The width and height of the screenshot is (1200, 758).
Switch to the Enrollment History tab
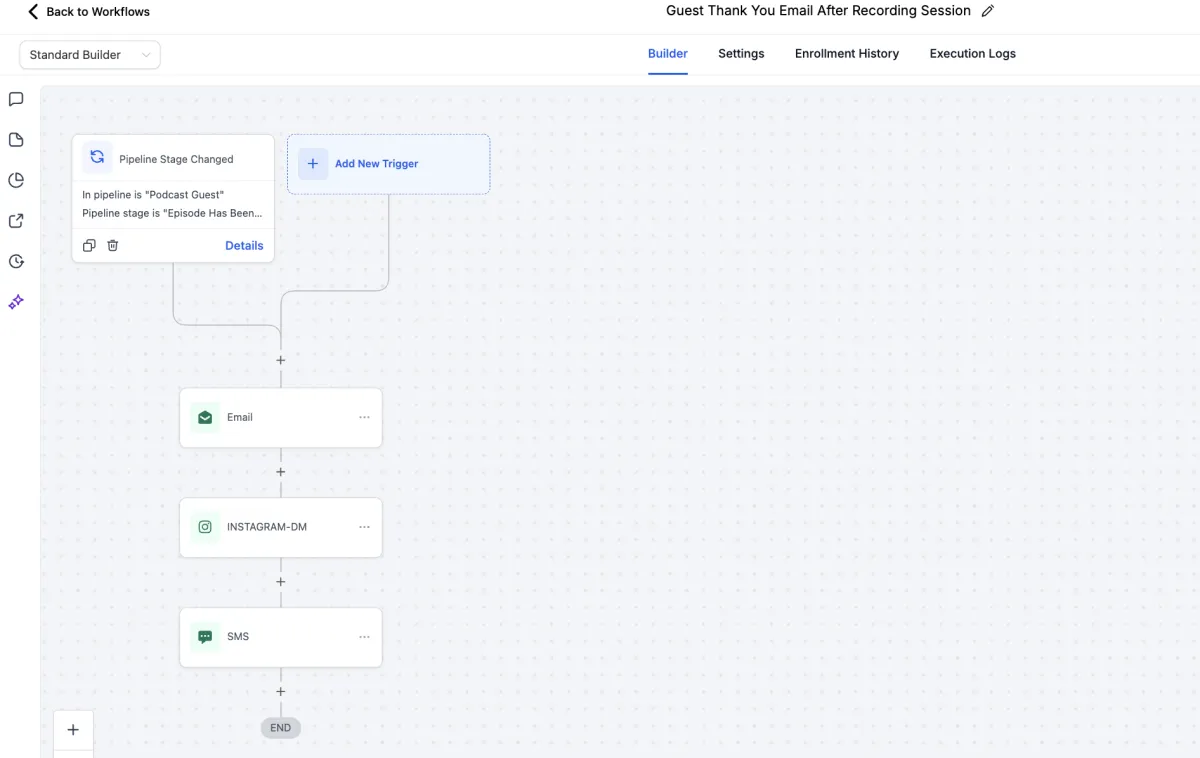[x=846, y=54]
